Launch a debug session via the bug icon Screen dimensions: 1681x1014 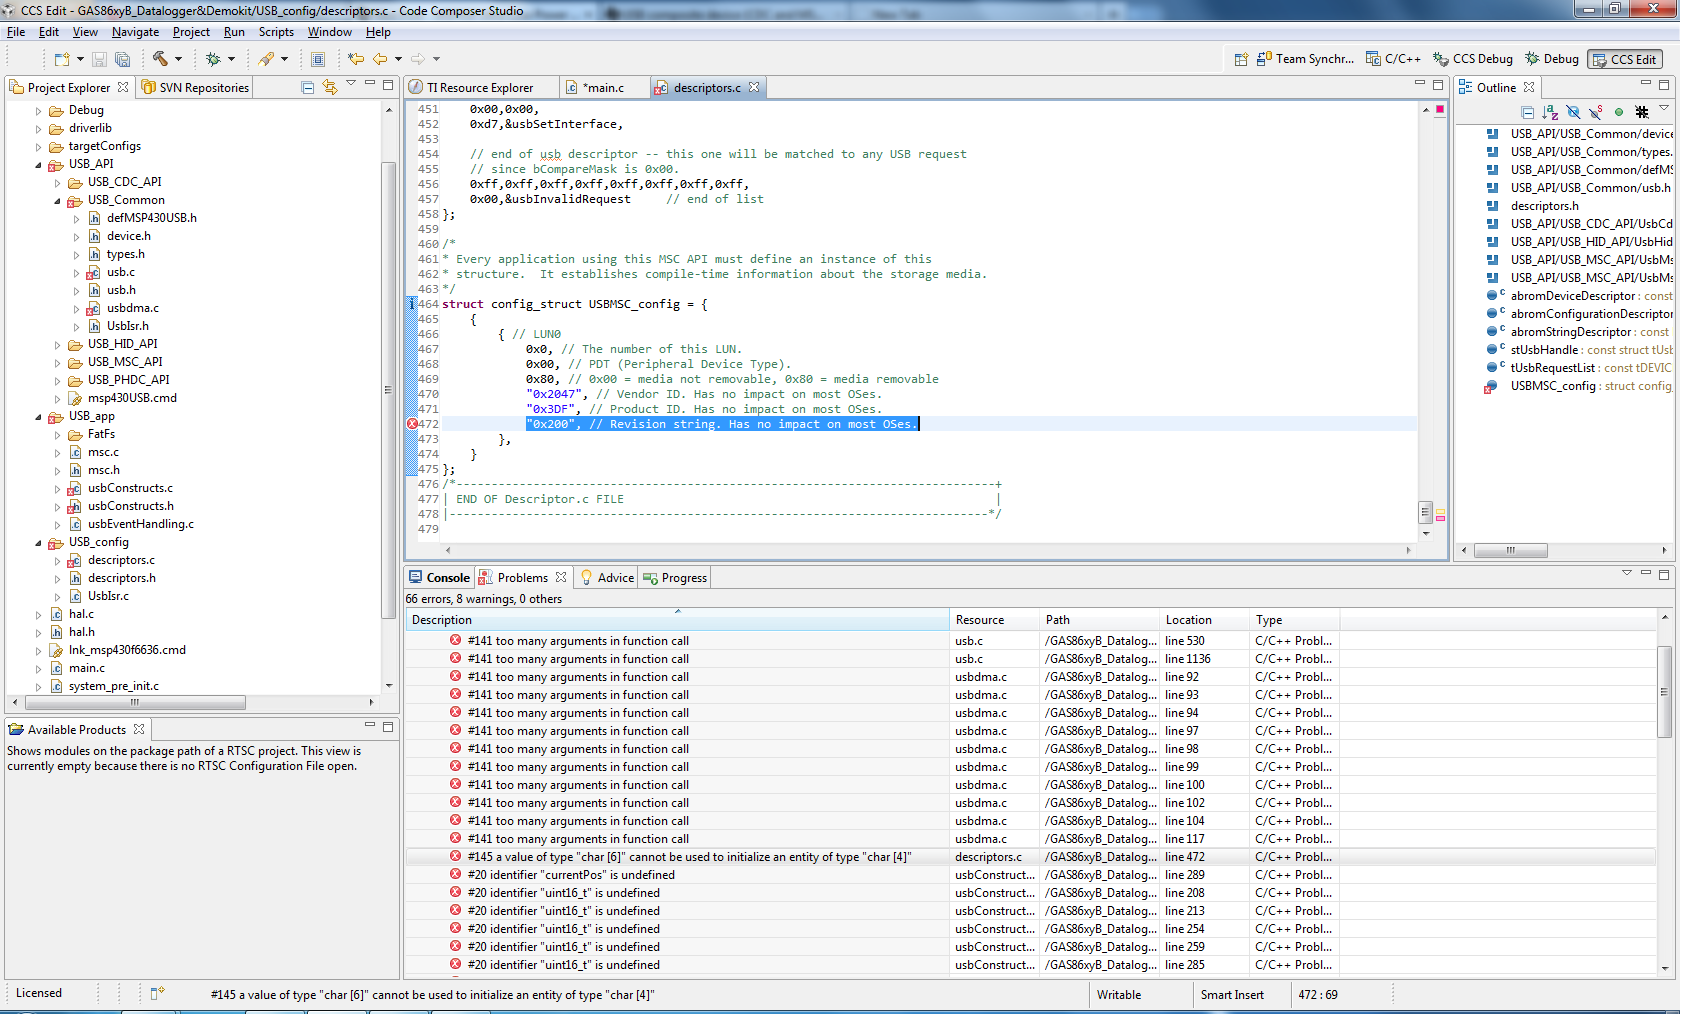click(x=212, y=59)
